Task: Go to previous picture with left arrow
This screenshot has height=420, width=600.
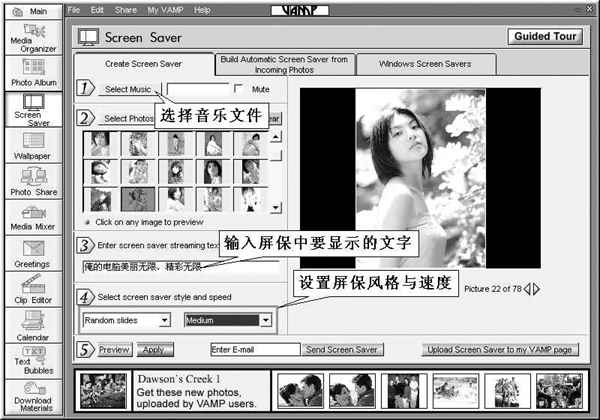Action: click(x=527, y=289)
